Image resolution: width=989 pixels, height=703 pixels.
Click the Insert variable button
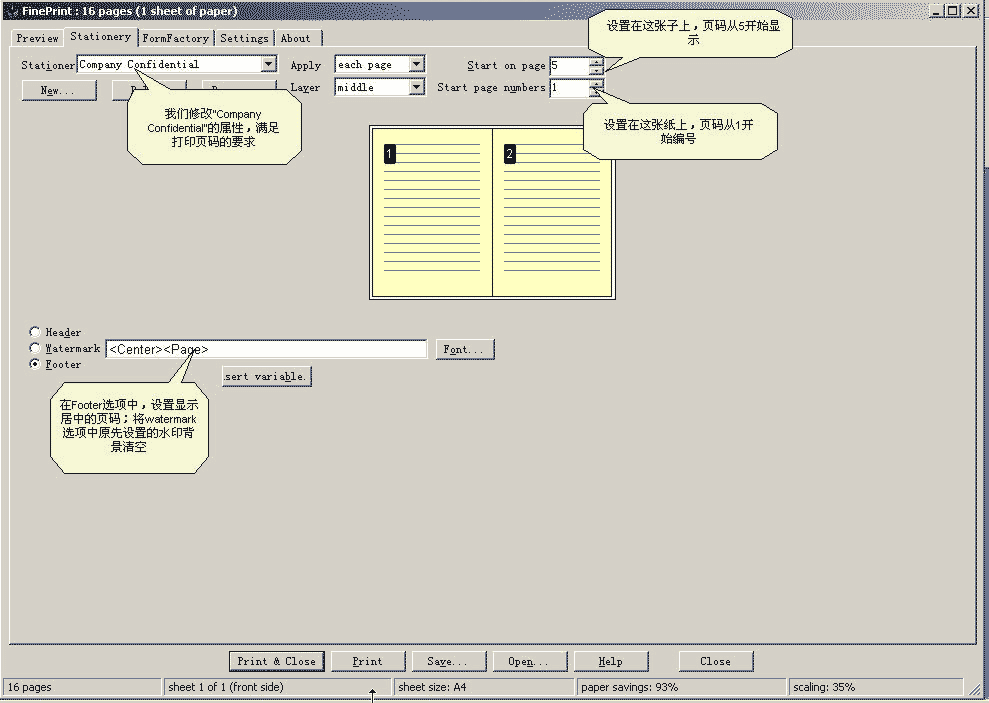(x=266, y=376)
